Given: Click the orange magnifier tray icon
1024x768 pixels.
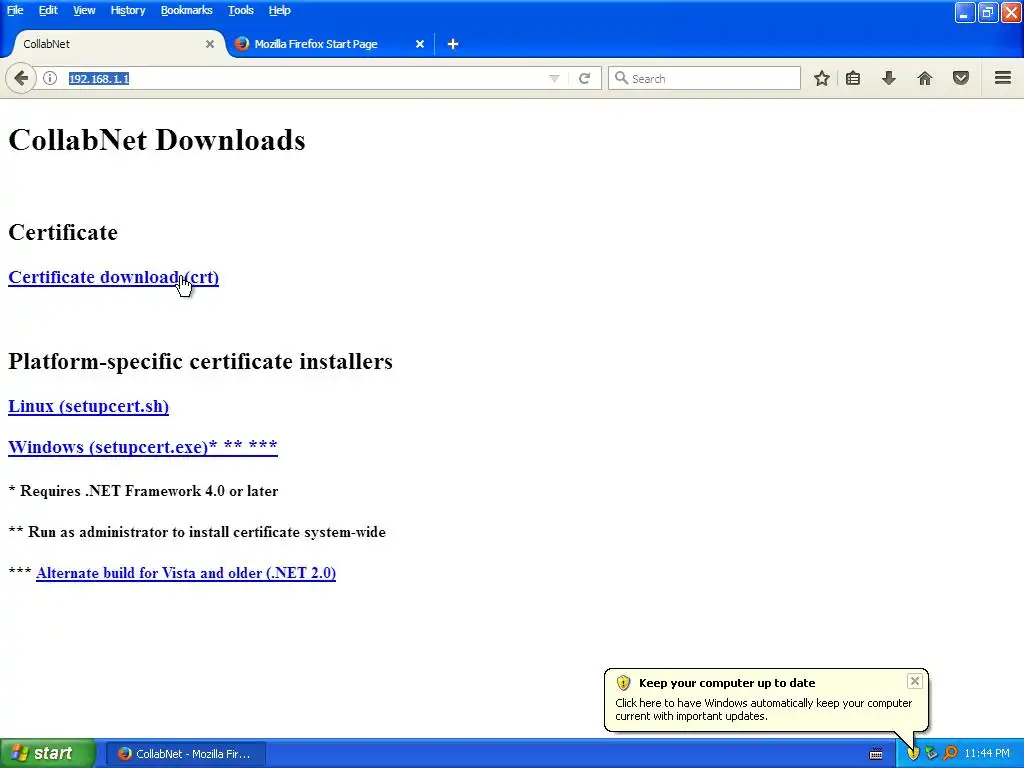Looking at the screenshot, I should pos(950,754).
